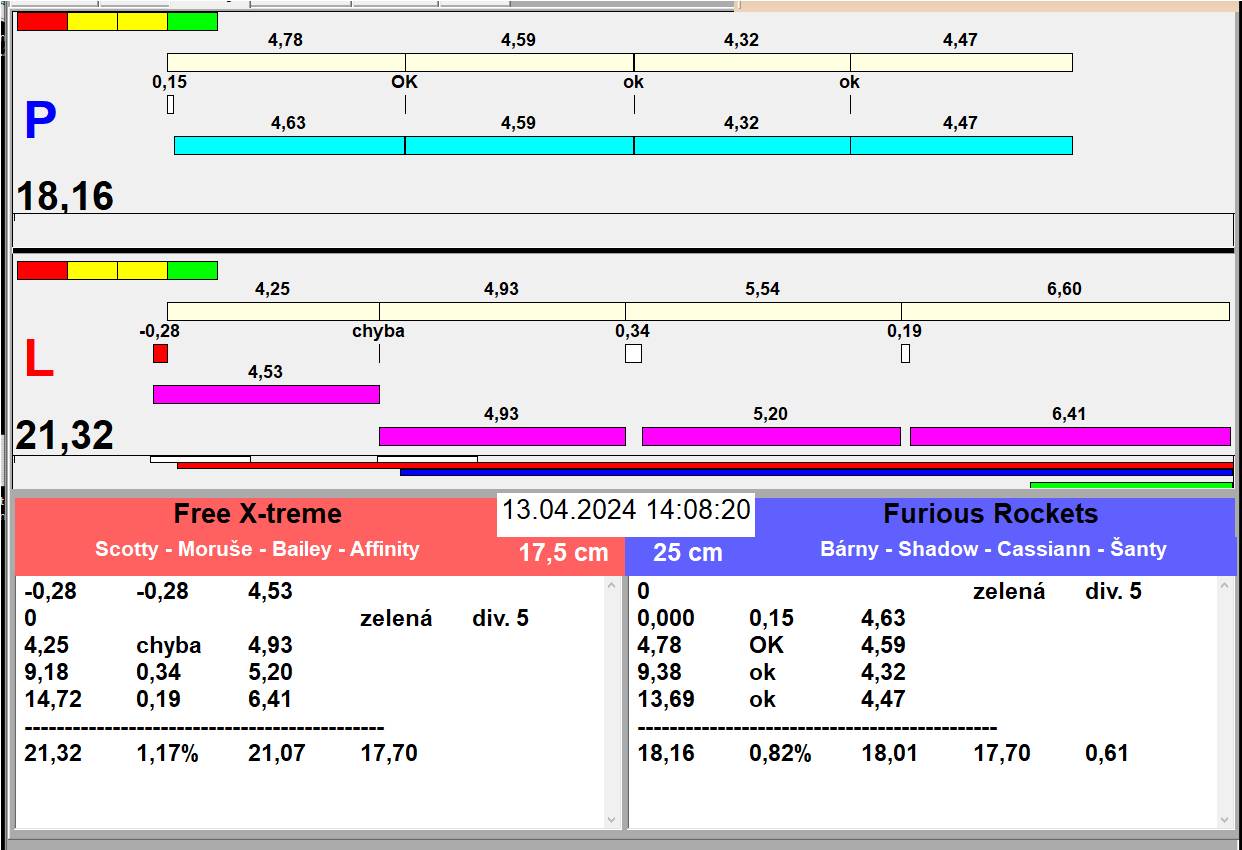
Task: Select the magenta 4,53 bar
Action: (266, 394)
